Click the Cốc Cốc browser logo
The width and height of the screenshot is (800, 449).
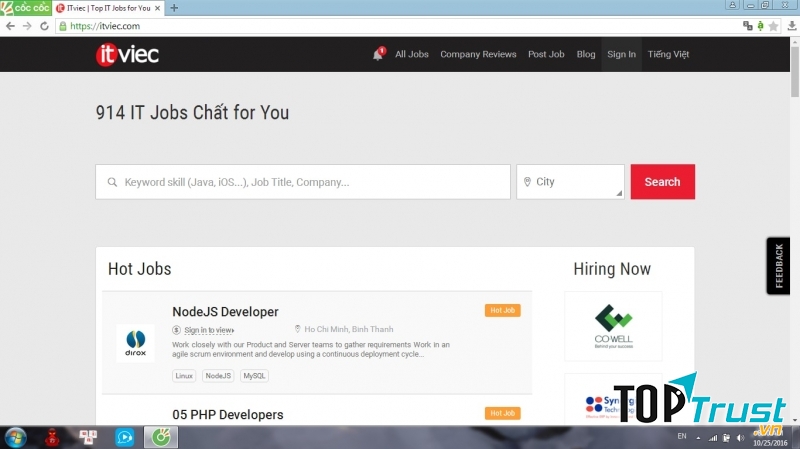click(26, 8)
